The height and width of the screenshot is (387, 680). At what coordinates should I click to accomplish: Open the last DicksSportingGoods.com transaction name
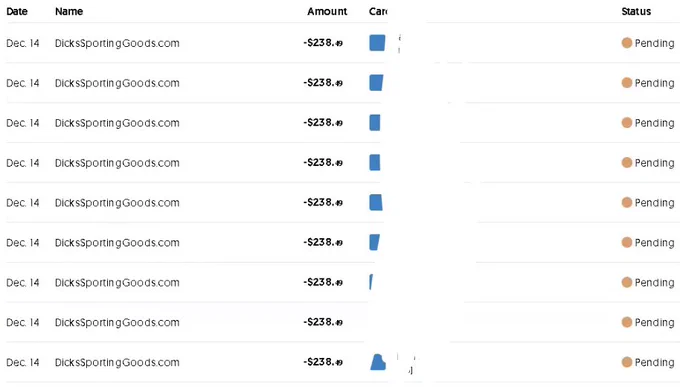click(117, 362)
